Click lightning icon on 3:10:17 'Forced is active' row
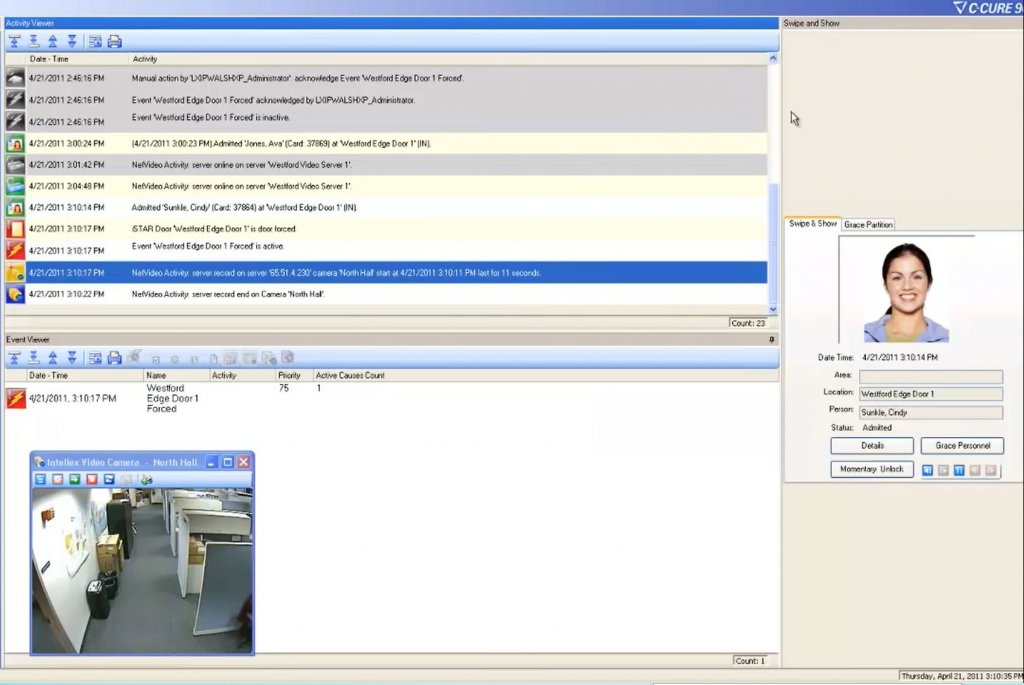The image size is (1024, 685). [x=15, y=250]
